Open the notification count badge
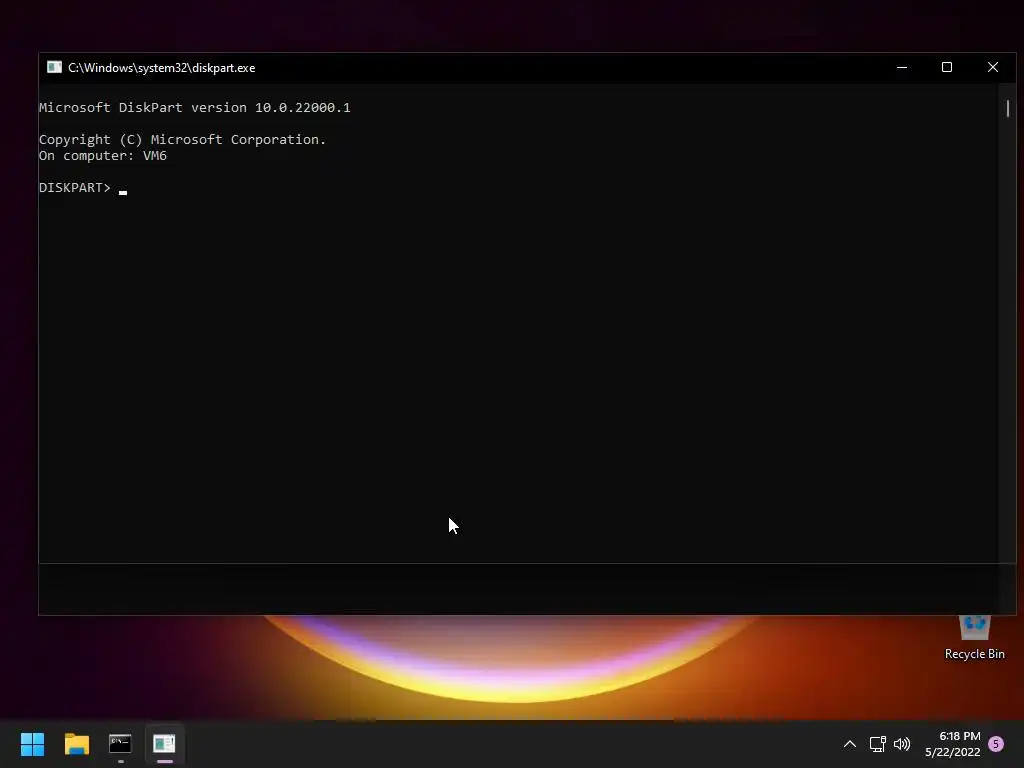This screenshot has height=768, width=1024. [996, 744]
